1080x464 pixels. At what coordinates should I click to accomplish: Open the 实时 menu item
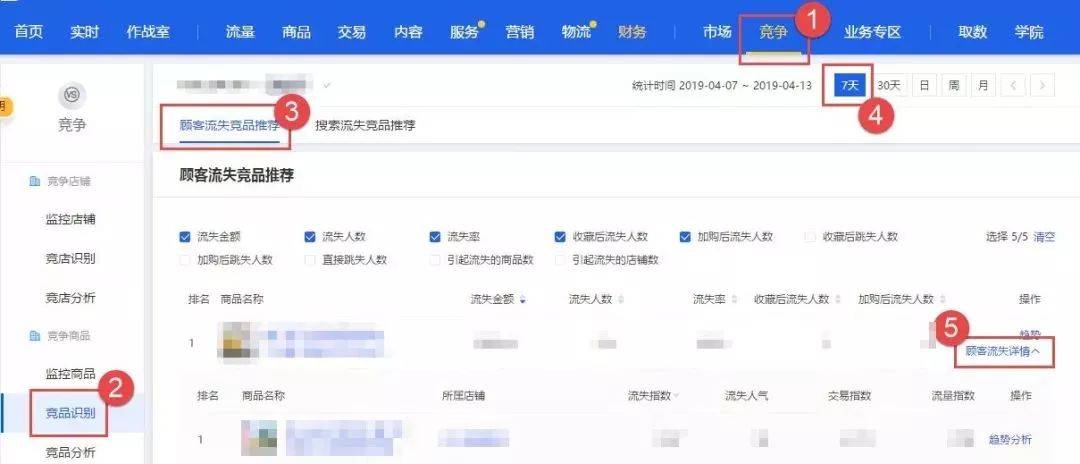pos(84,32)
